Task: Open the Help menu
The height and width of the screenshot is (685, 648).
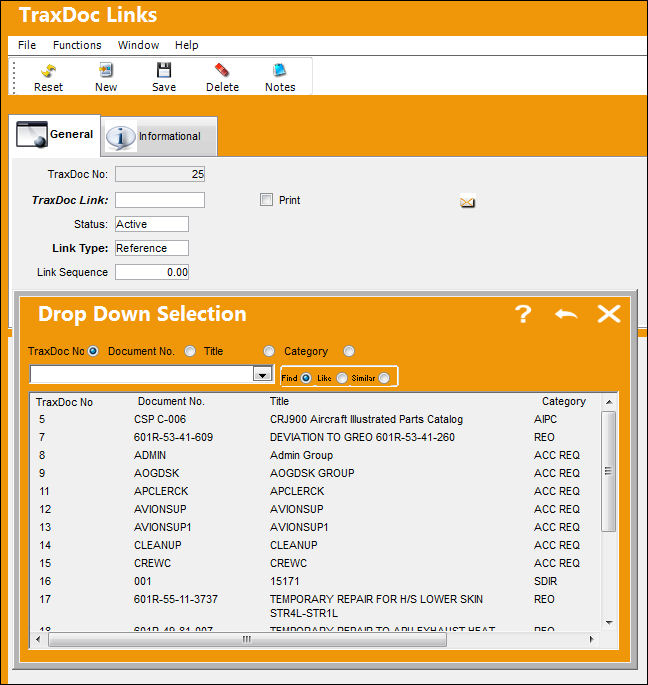Action: click(187, 45)
